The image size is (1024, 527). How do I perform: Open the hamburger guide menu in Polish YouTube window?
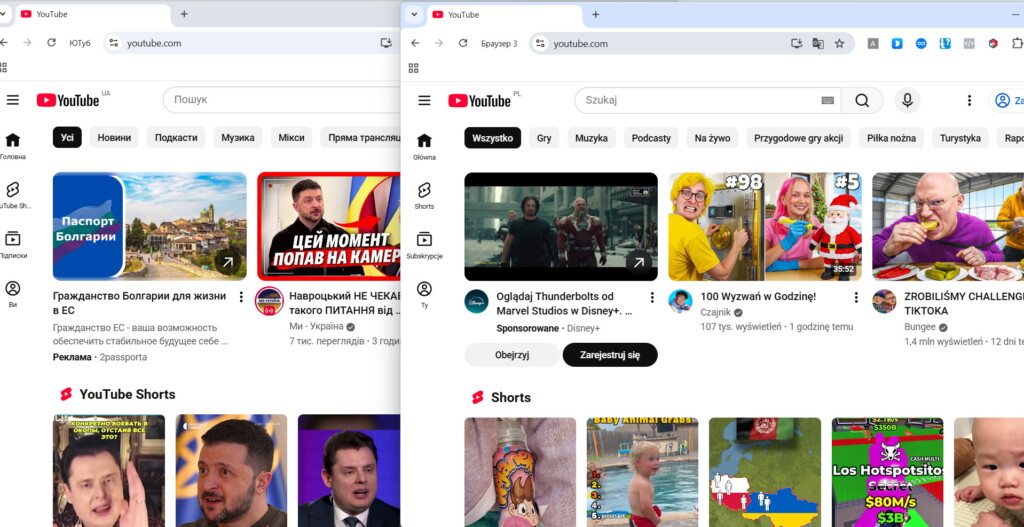424,100
